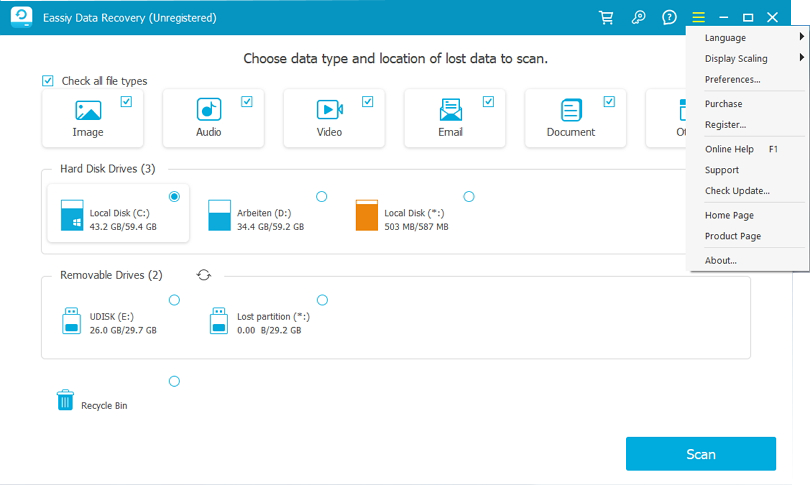The width and height of the screenshot is (810, 485).
Task: Click the Removable Drives (2) heading
Action: (111, 275)
